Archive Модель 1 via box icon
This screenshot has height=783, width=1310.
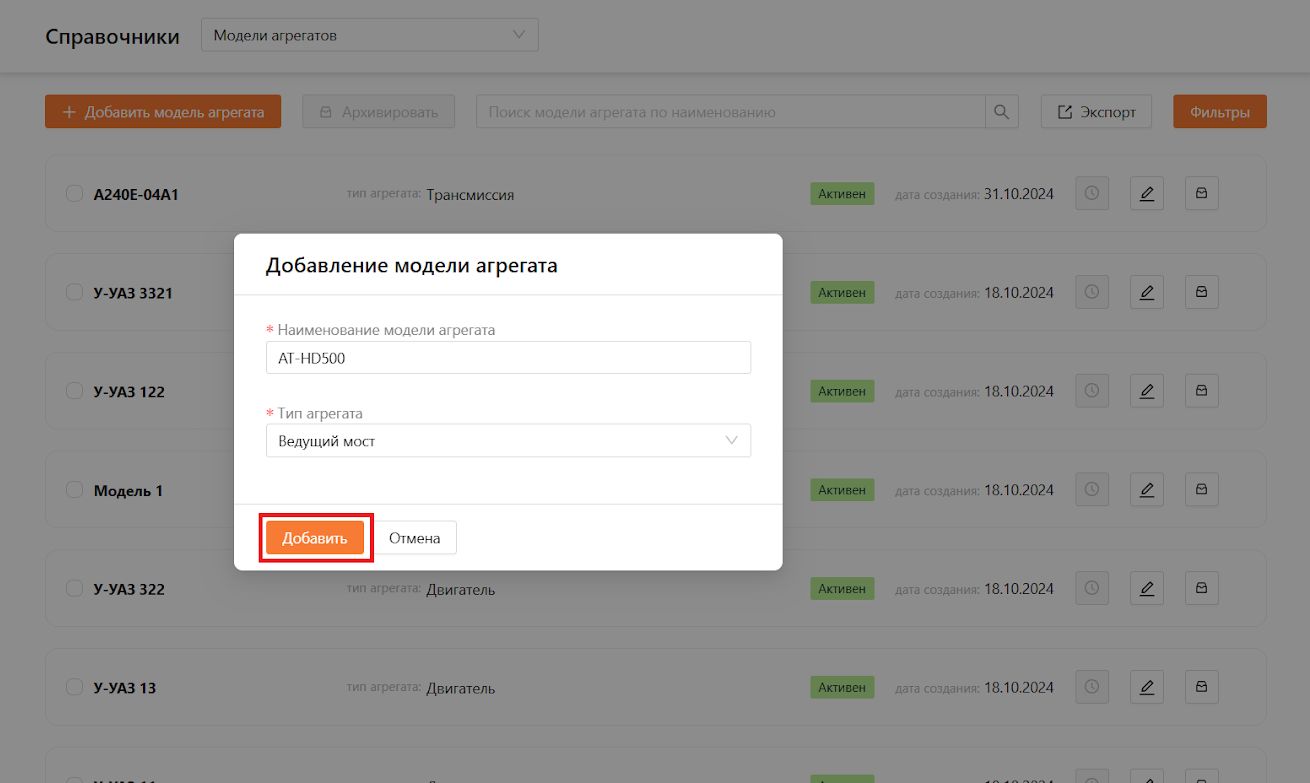(x=1202, y=490)
